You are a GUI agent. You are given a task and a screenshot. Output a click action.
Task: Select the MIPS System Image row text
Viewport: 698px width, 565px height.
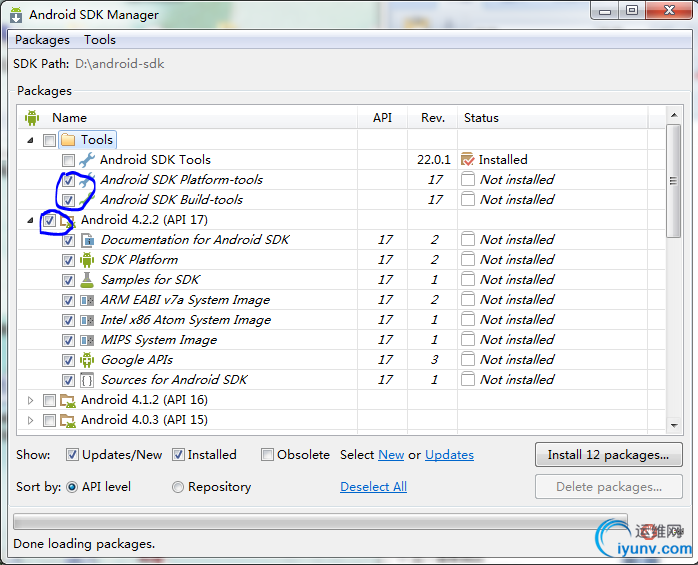coord(159,340)
